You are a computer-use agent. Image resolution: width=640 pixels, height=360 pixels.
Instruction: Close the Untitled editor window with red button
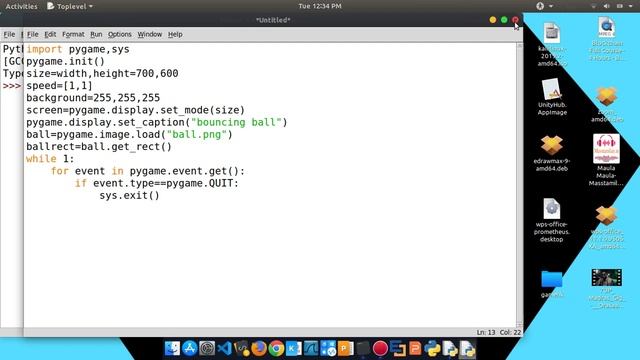pyautogui.click(x=516, y=20)
